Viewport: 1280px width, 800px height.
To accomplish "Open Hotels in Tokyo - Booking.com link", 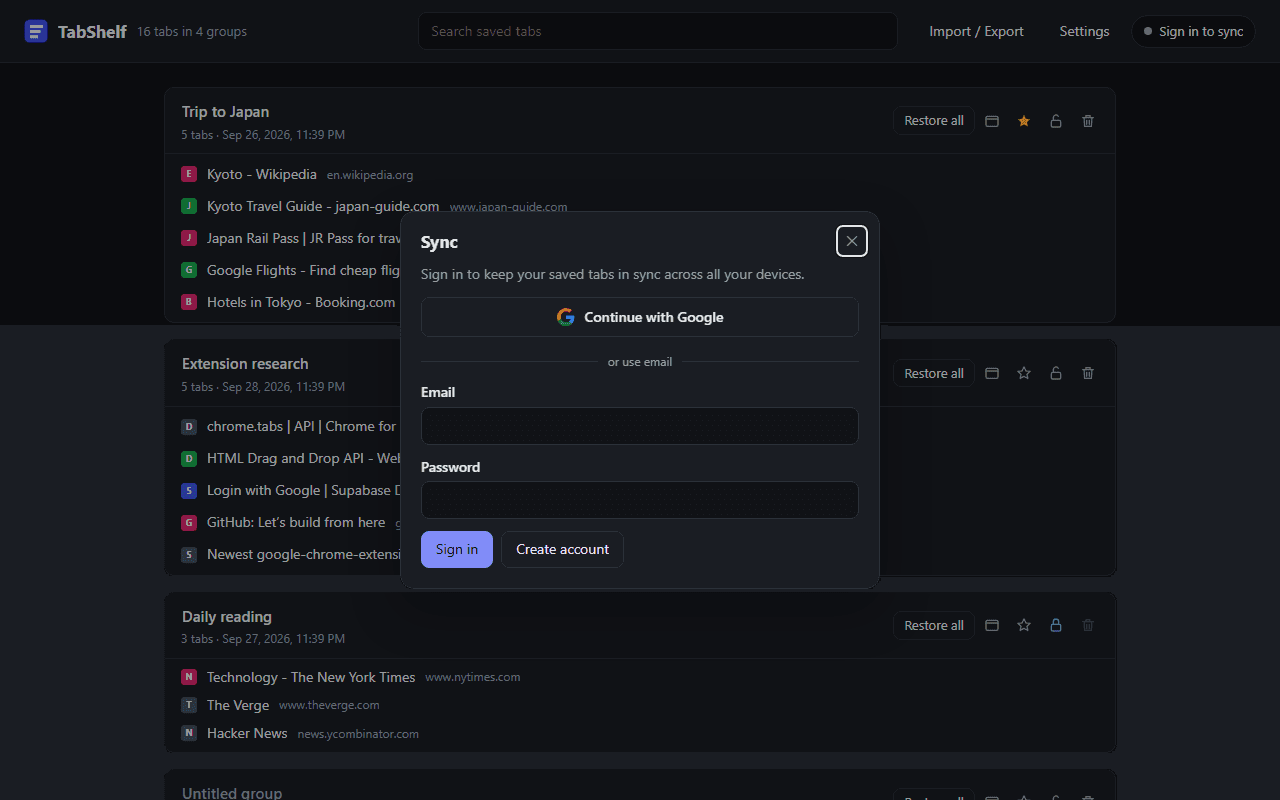I will coord(301,302).
